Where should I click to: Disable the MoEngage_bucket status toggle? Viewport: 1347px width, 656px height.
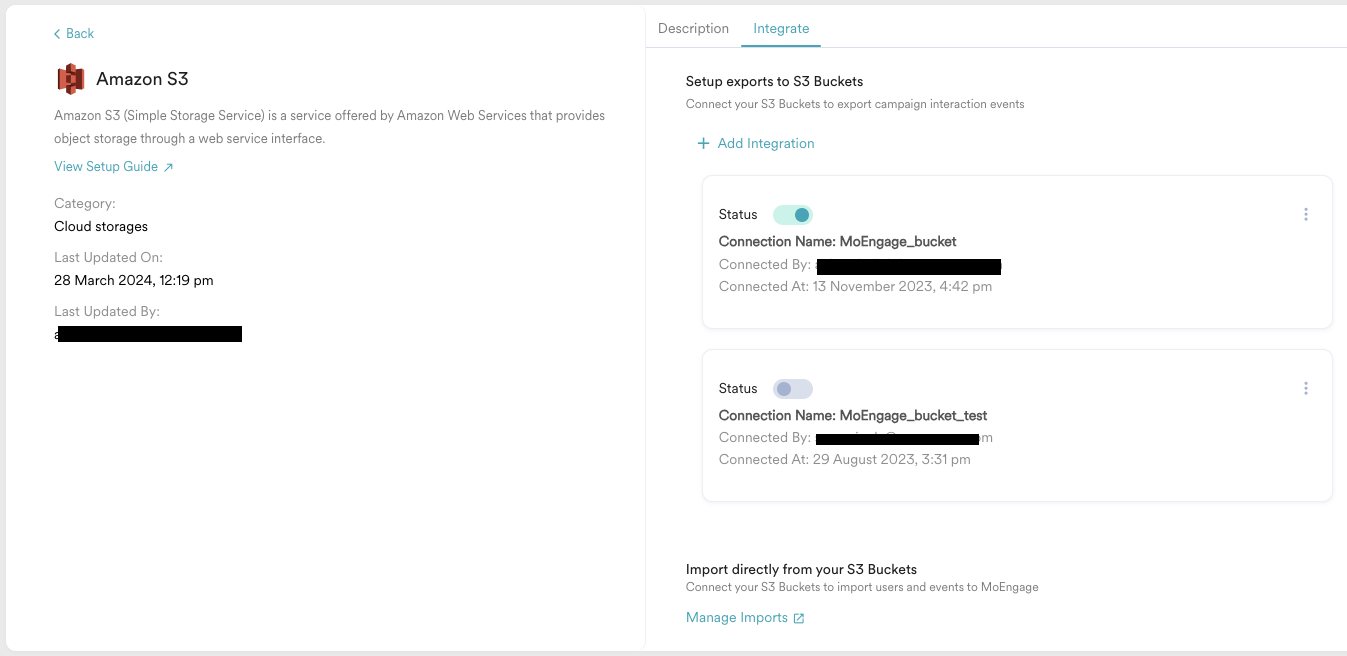coord(793,215)
